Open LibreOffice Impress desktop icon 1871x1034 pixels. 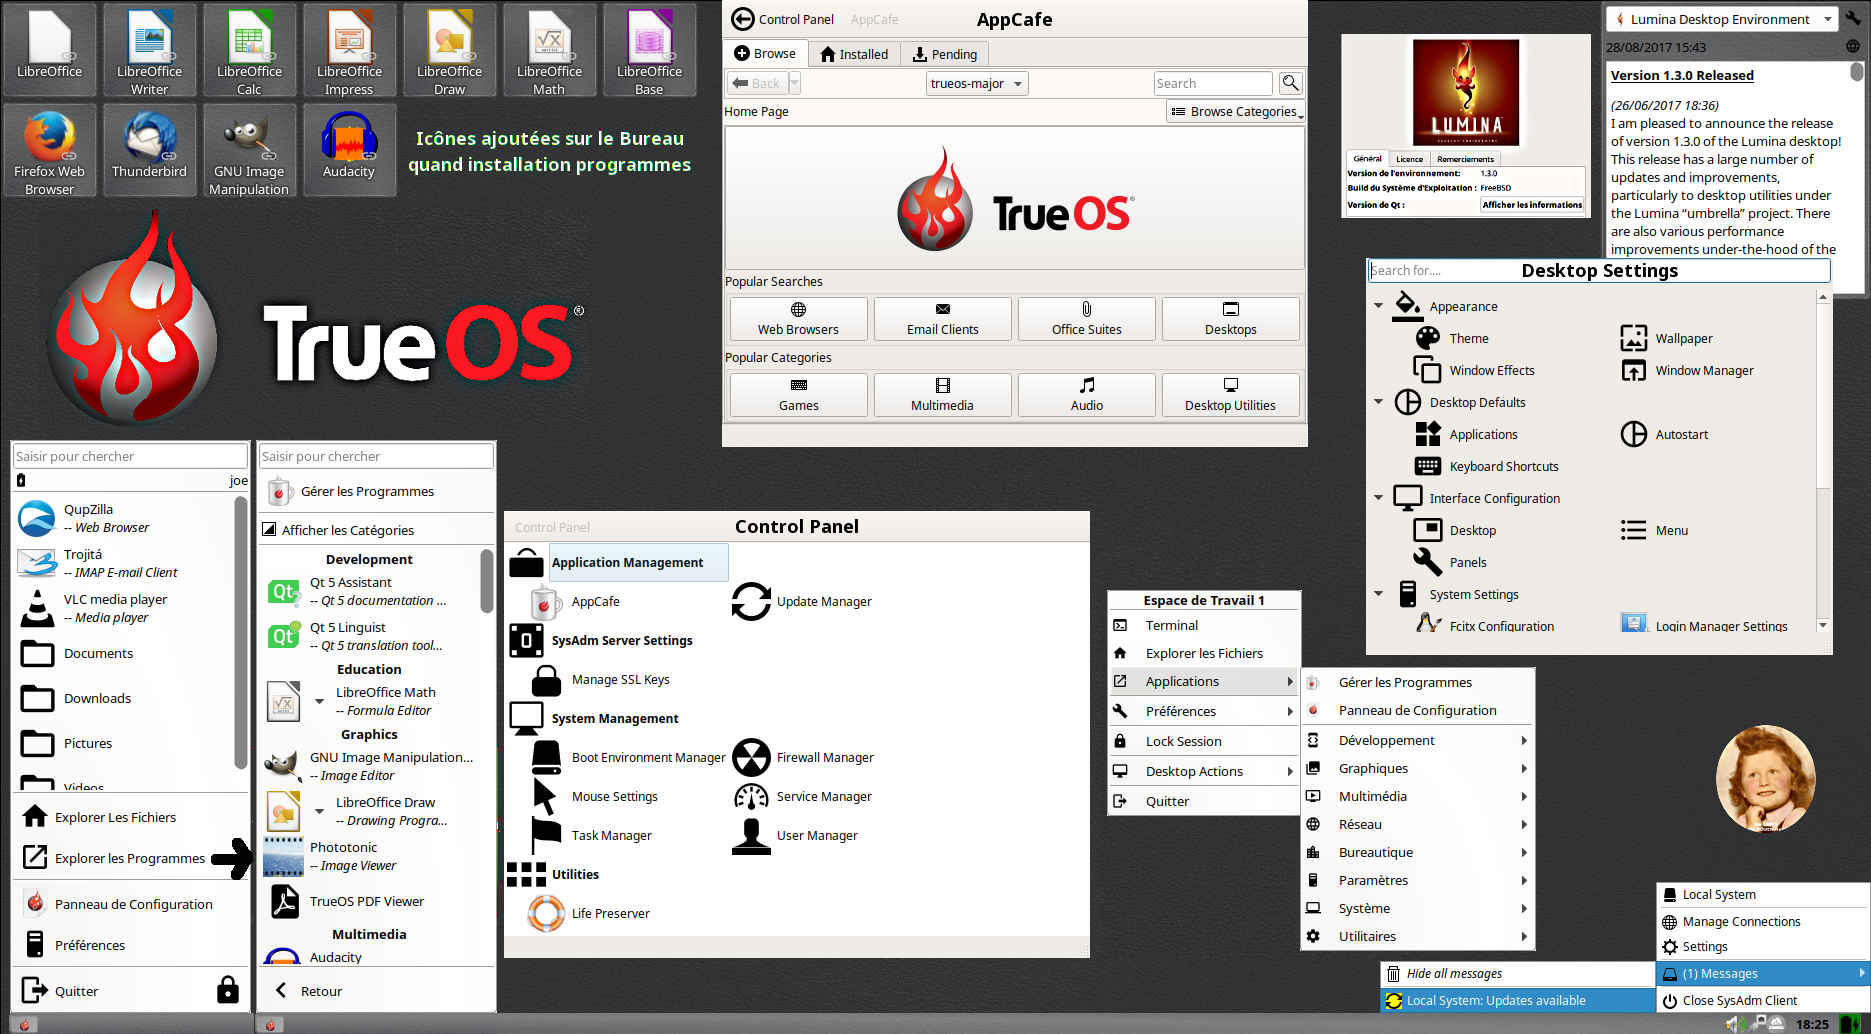[x=349, y=50]
